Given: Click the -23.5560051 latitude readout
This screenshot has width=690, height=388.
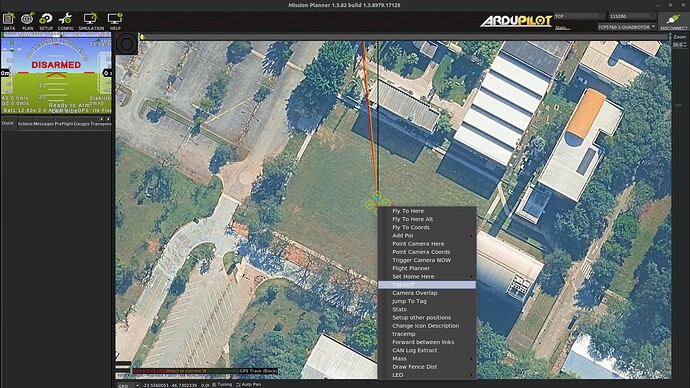Looking at the screenshot, I should [156, 385].
